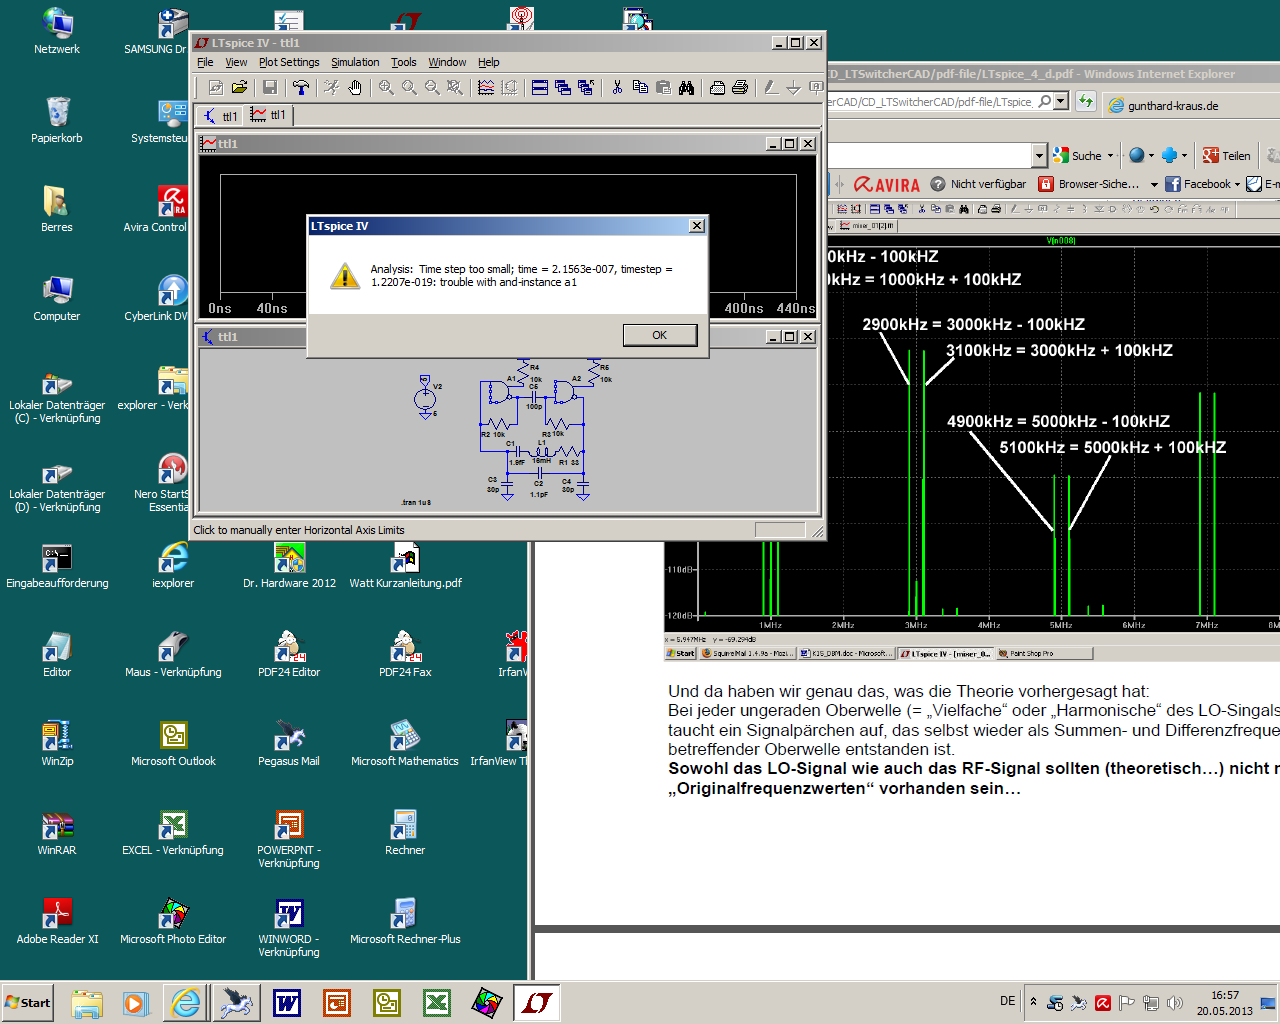This screenshot has width=1280, height=1024.
Task: Click the DE language indicator
Action: pos(1007,1001)
